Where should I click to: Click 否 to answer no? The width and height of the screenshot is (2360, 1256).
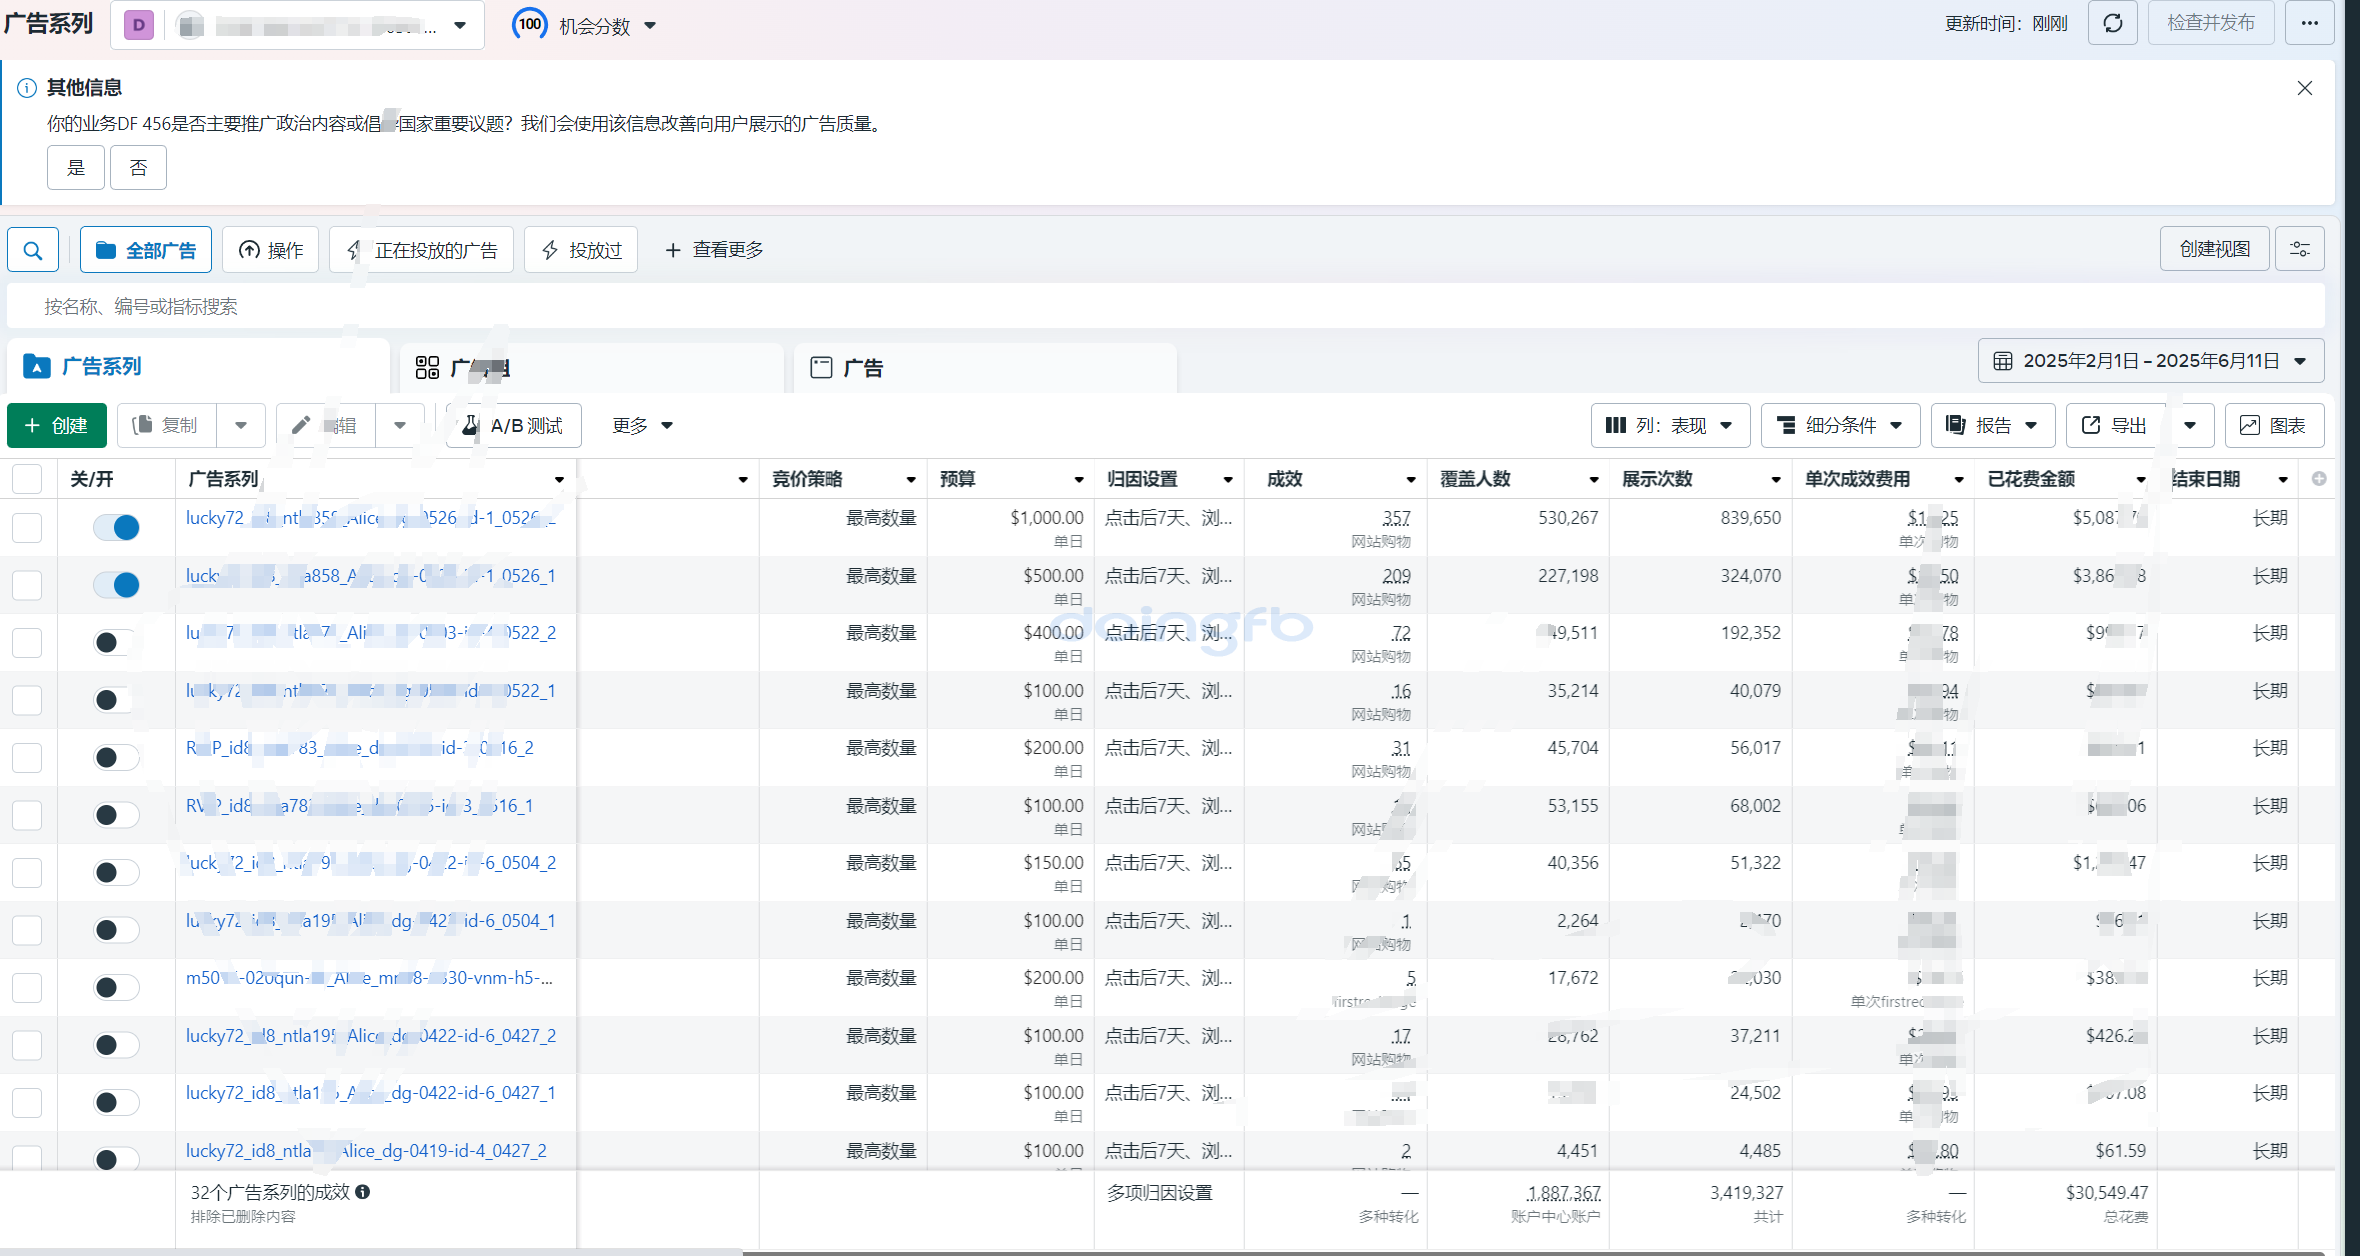[138, 167]
